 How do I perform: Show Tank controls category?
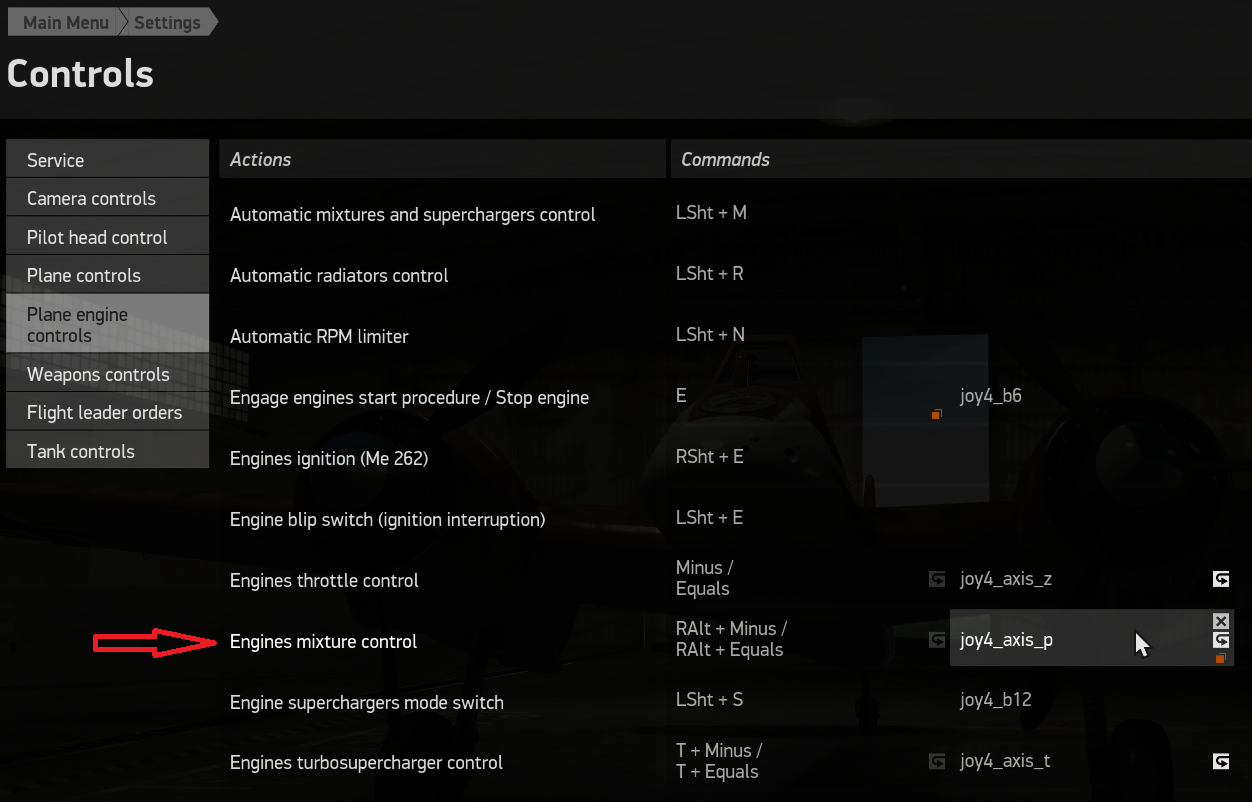click(x=107, y=451)
